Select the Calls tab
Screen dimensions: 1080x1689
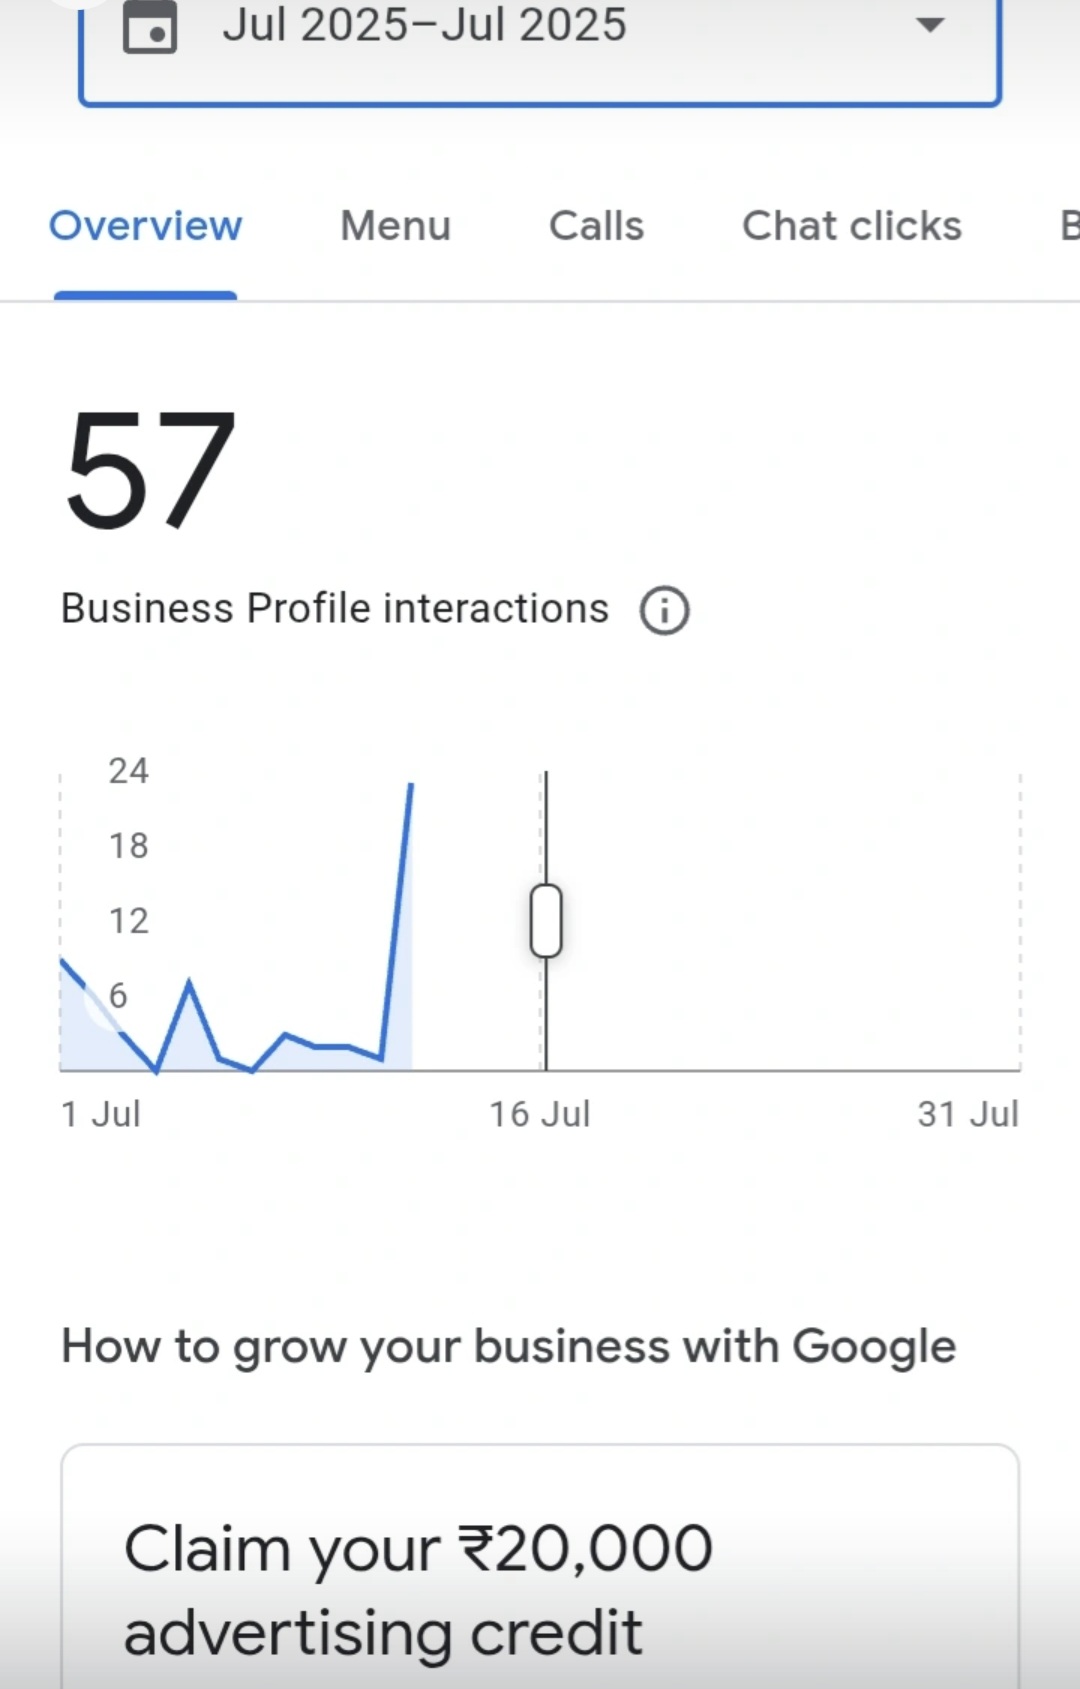point(596,226)
